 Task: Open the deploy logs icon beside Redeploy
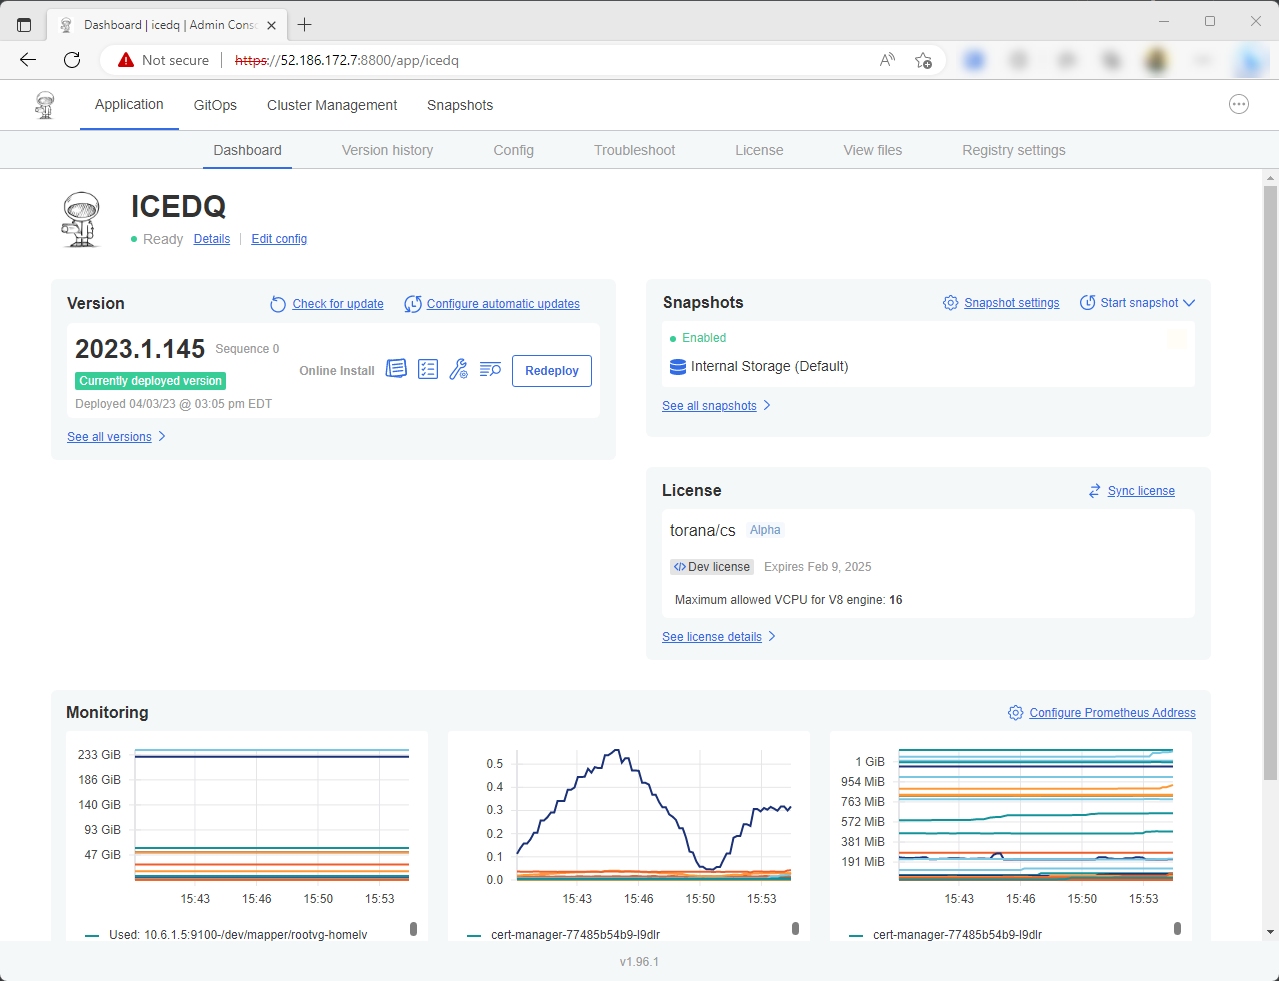pos(490,369)
